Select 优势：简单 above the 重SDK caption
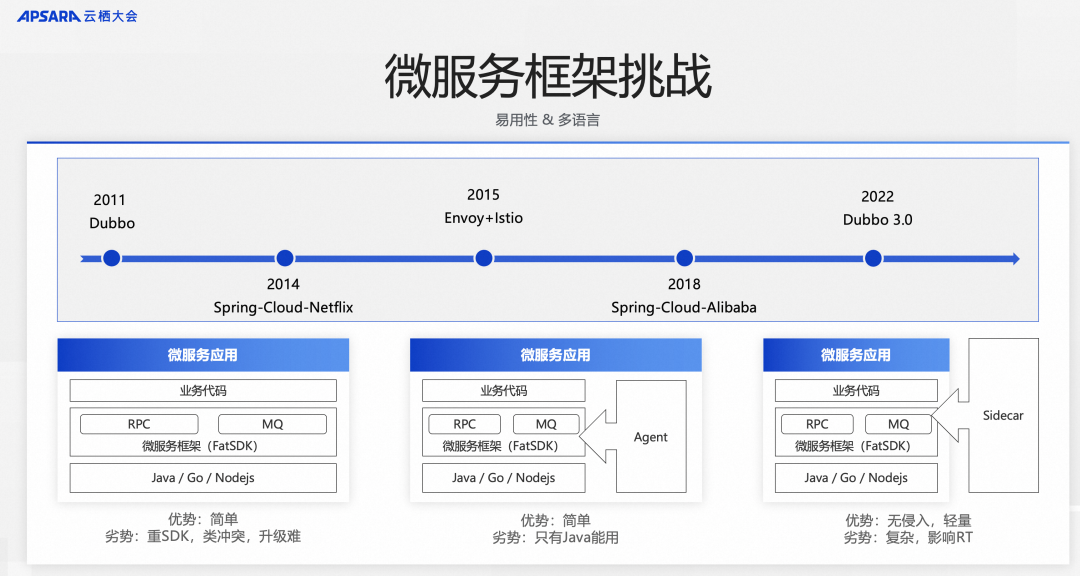1080x576 pixels. coord(202,519)
